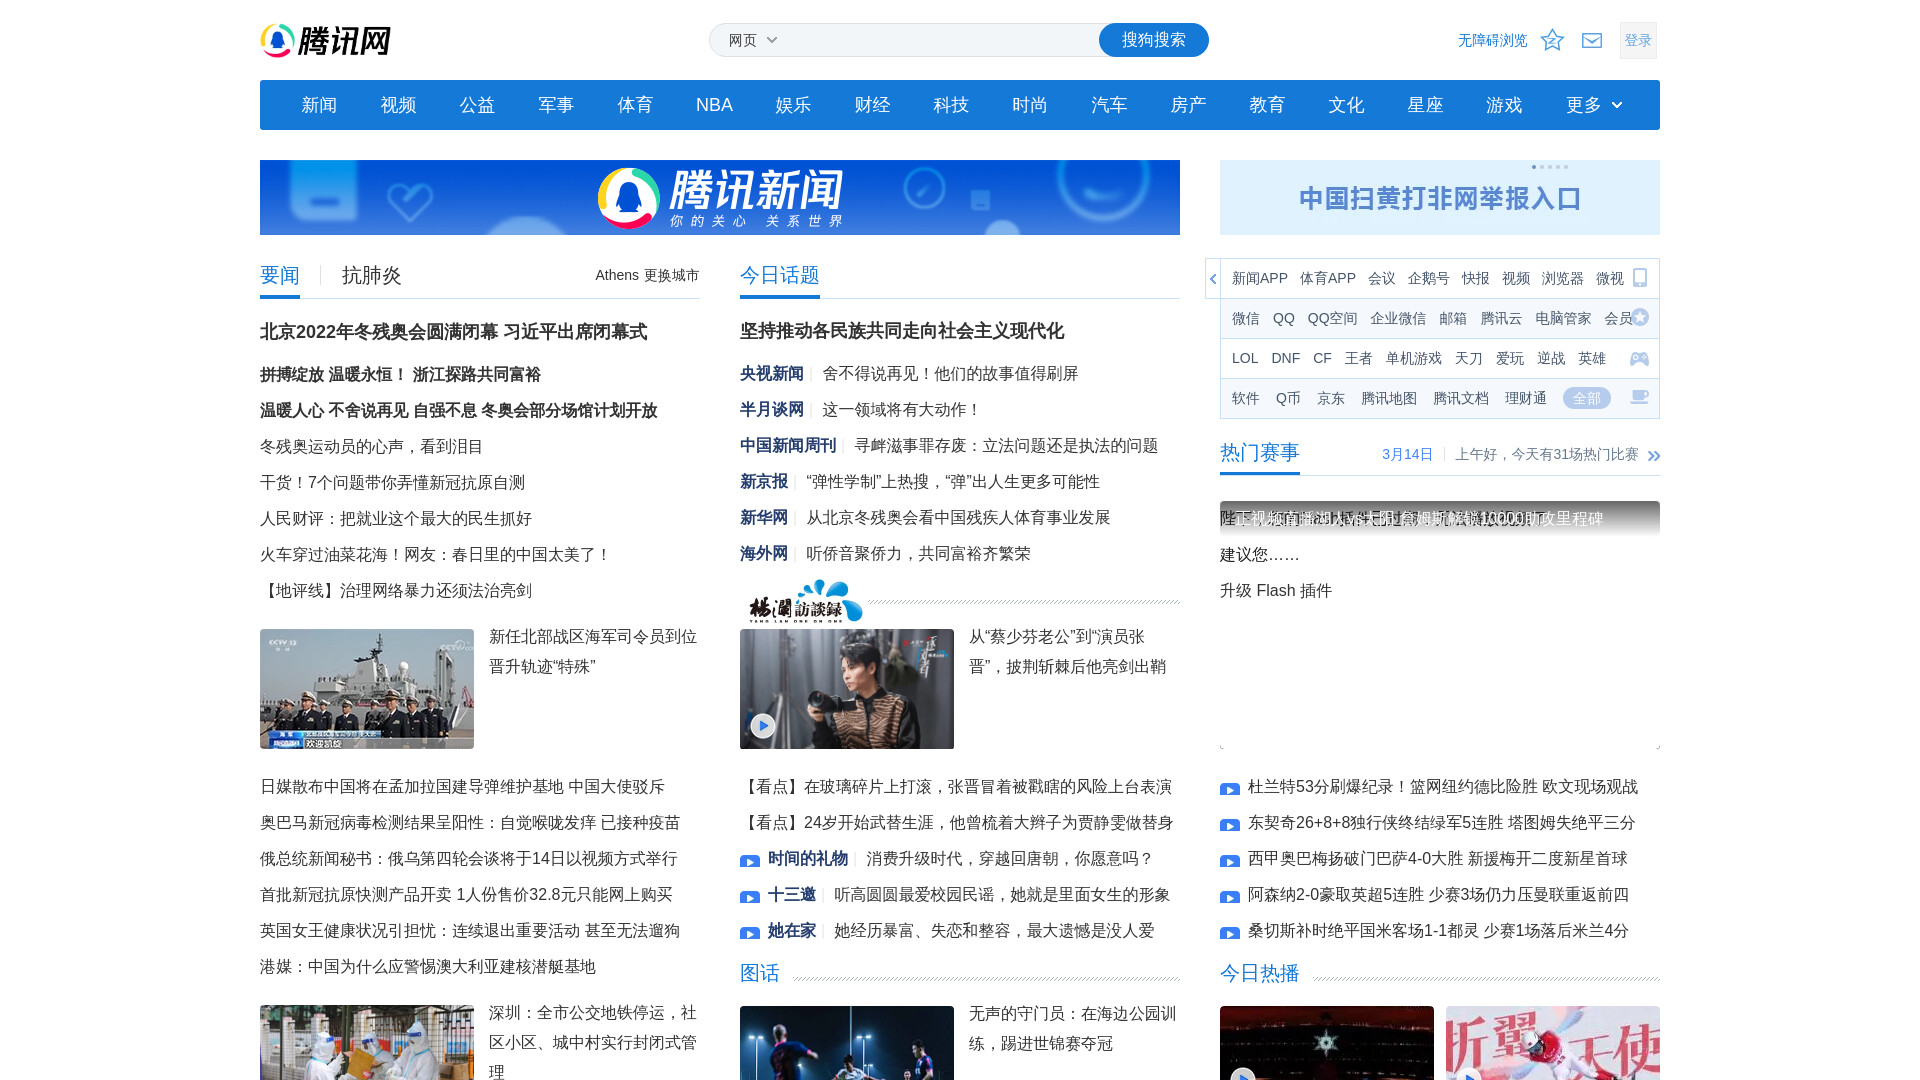Click the 搜狗搜索 search button
The height and width of the screenshot is (1080, 1920).
click(1154, 40)
